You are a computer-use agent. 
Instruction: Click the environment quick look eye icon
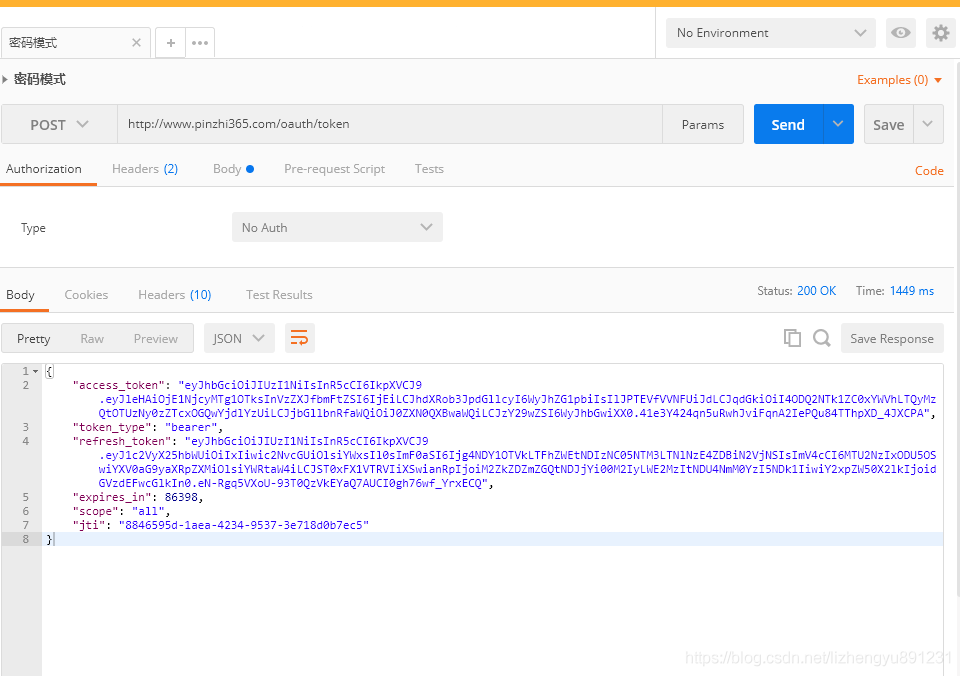tap(901, 33)
